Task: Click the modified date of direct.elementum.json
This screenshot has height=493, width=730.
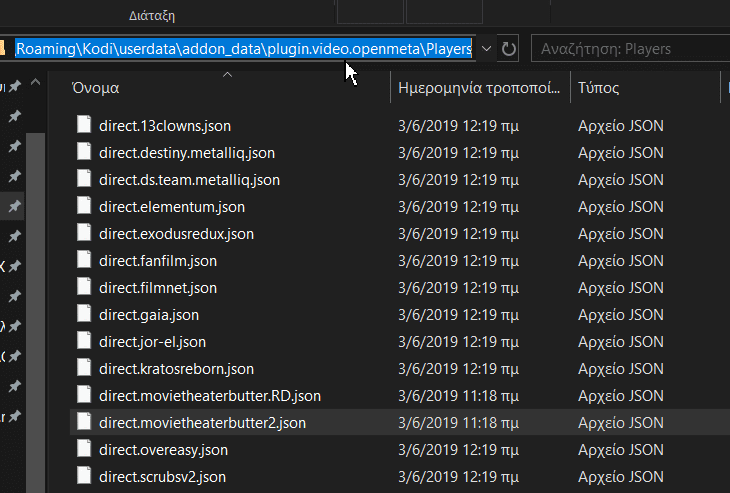Action: pos(458,207)
